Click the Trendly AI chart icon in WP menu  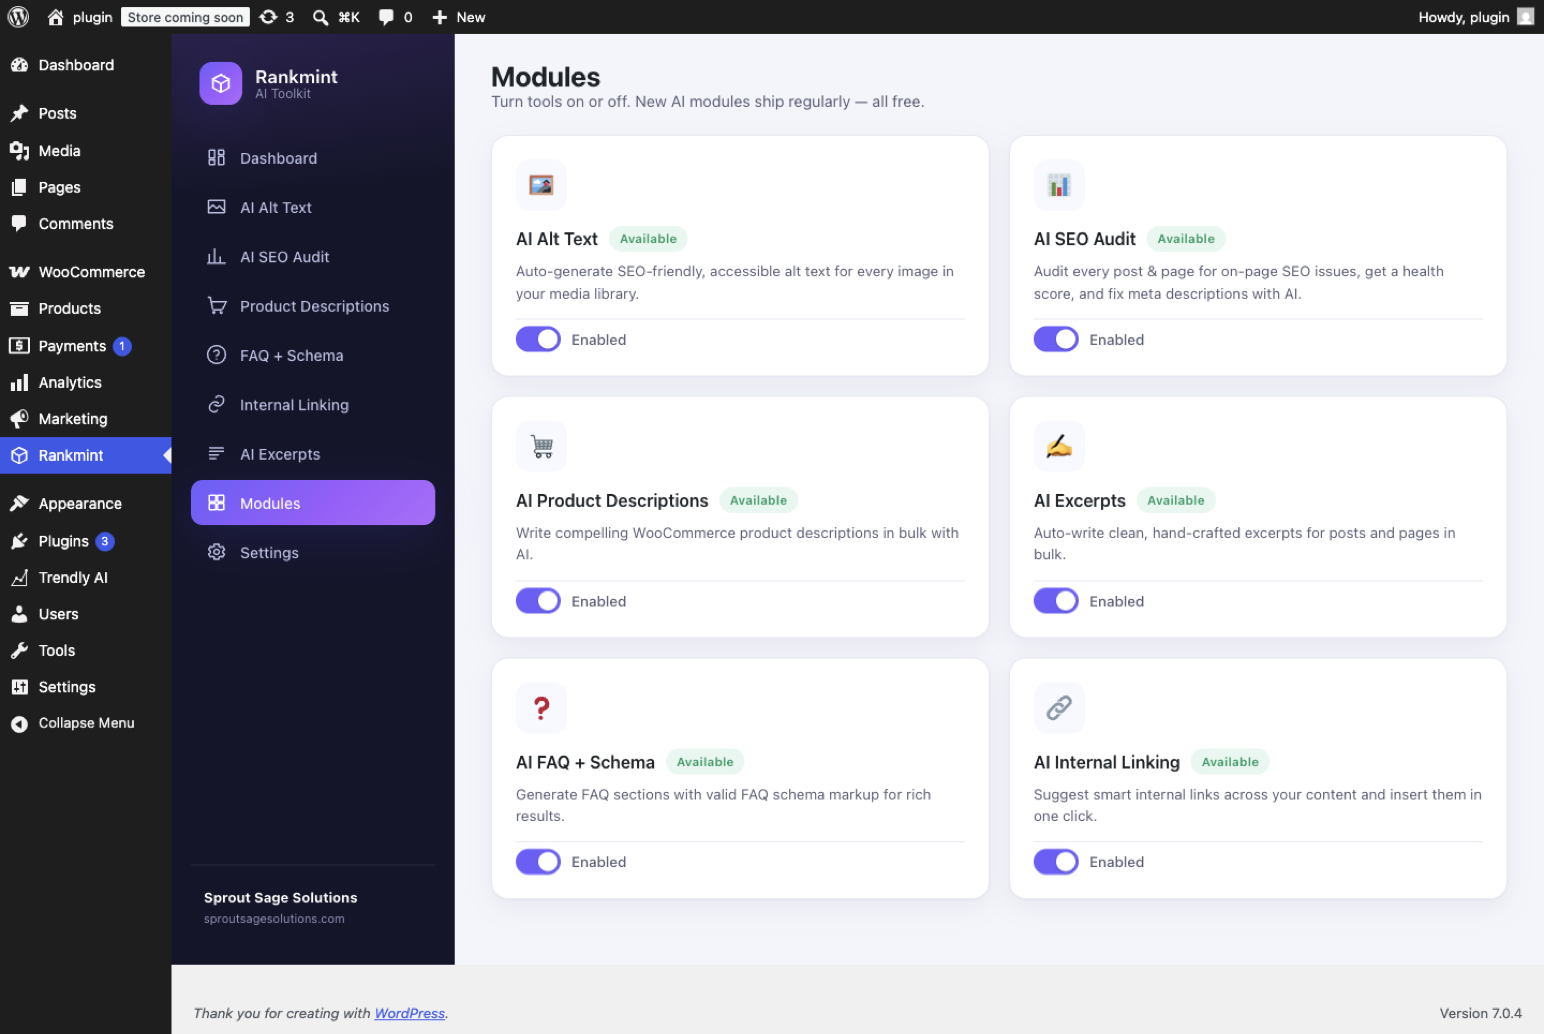pos(19,578)
